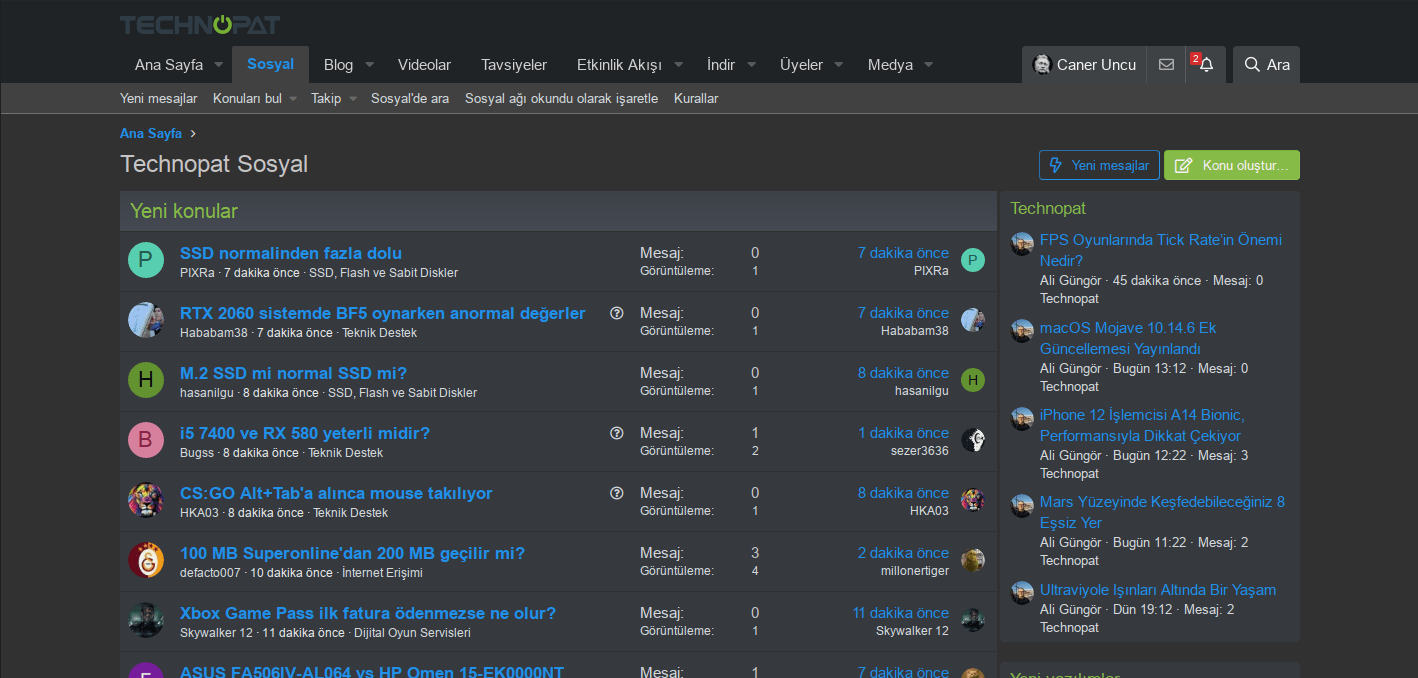
Task: Open topic M.2 SSD mi normal SSD mi?
Action: (x=293, y=373)
